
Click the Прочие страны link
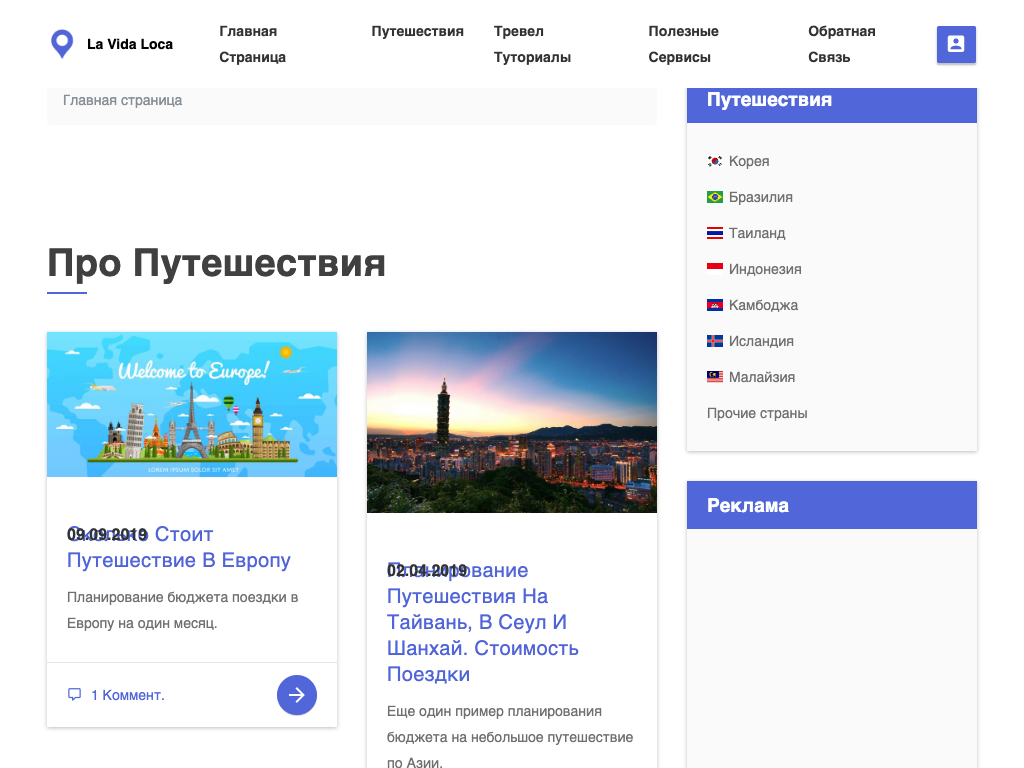pos(757,413)
